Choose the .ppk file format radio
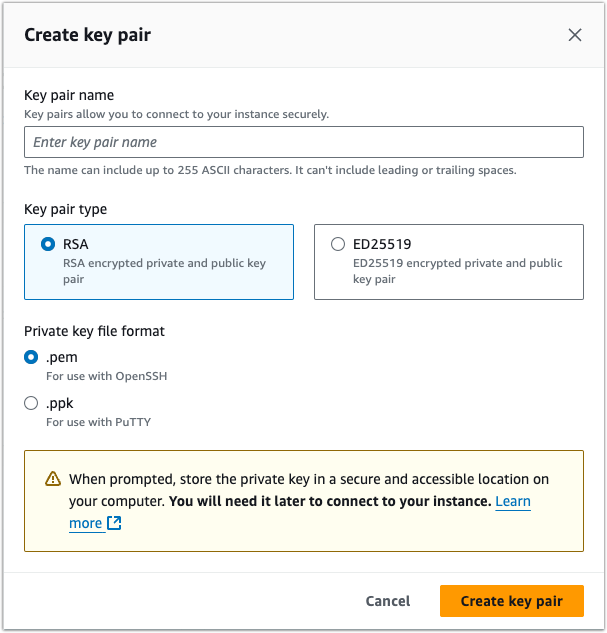Screen dimensions: 607x633 point(31,403)
